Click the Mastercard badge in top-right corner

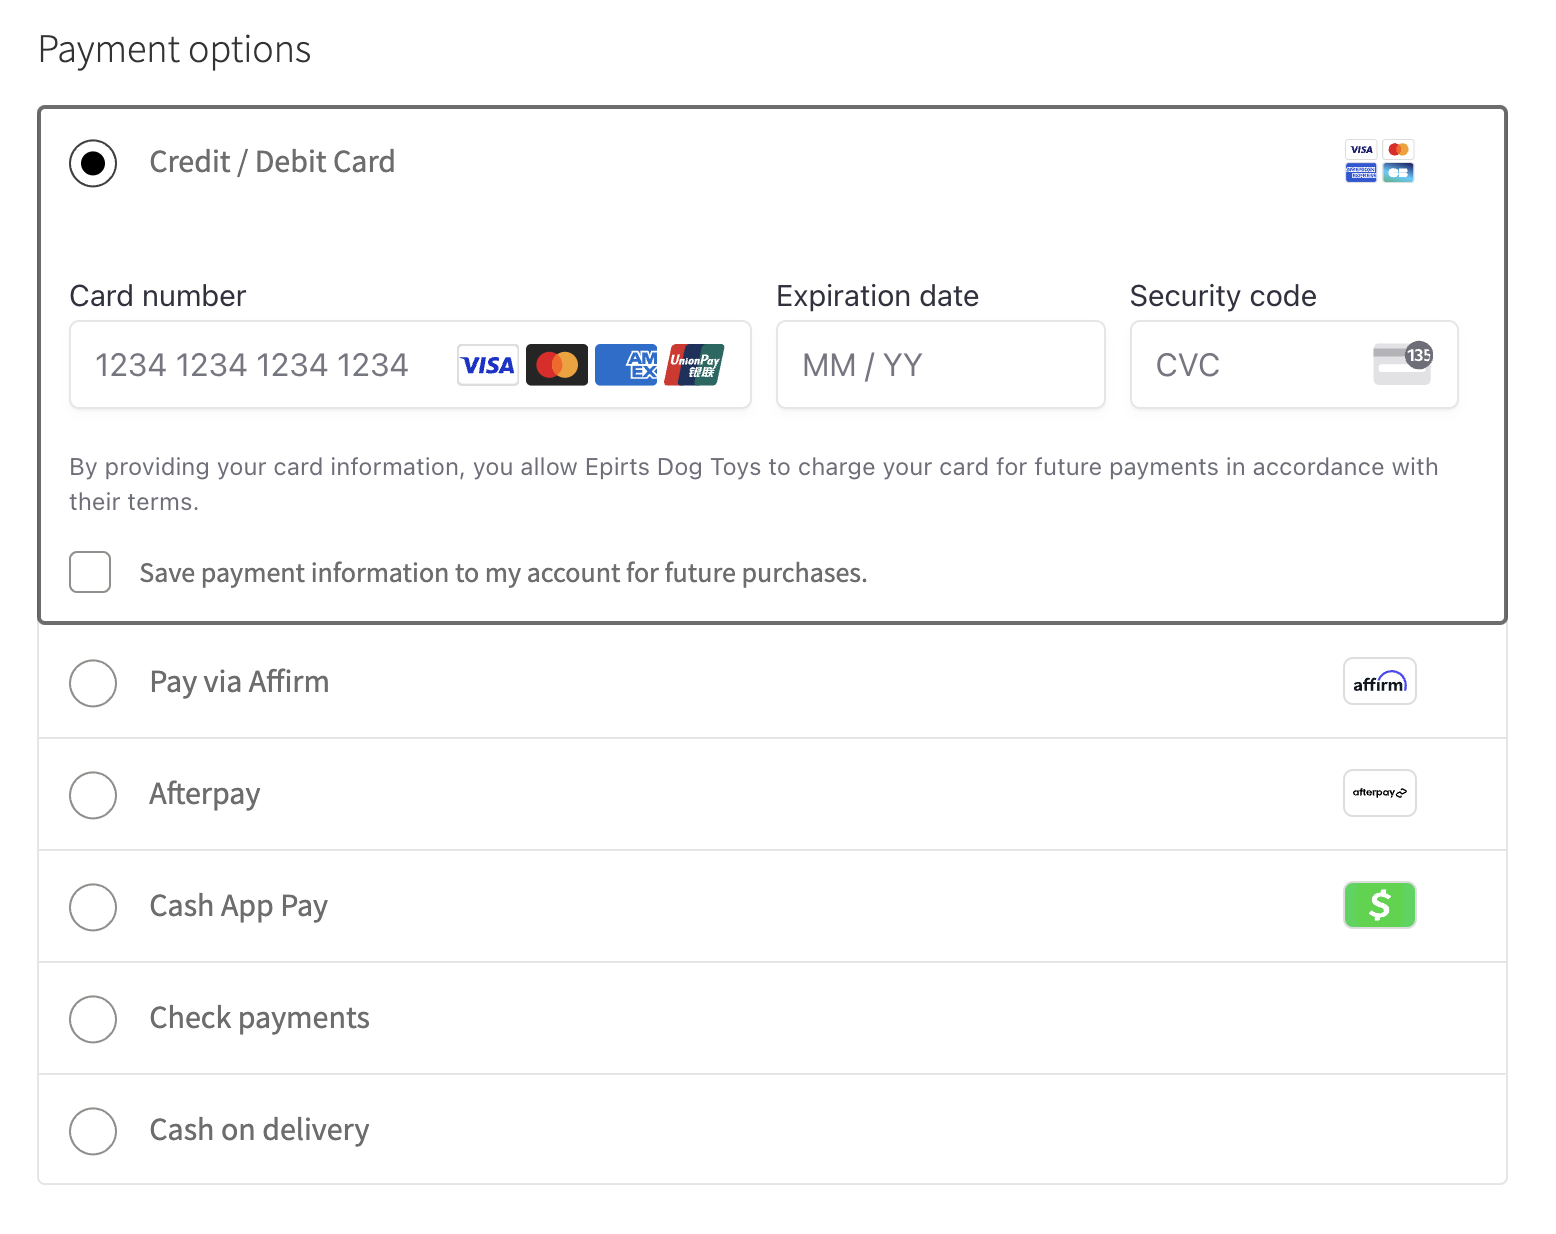pos(1398,149)
